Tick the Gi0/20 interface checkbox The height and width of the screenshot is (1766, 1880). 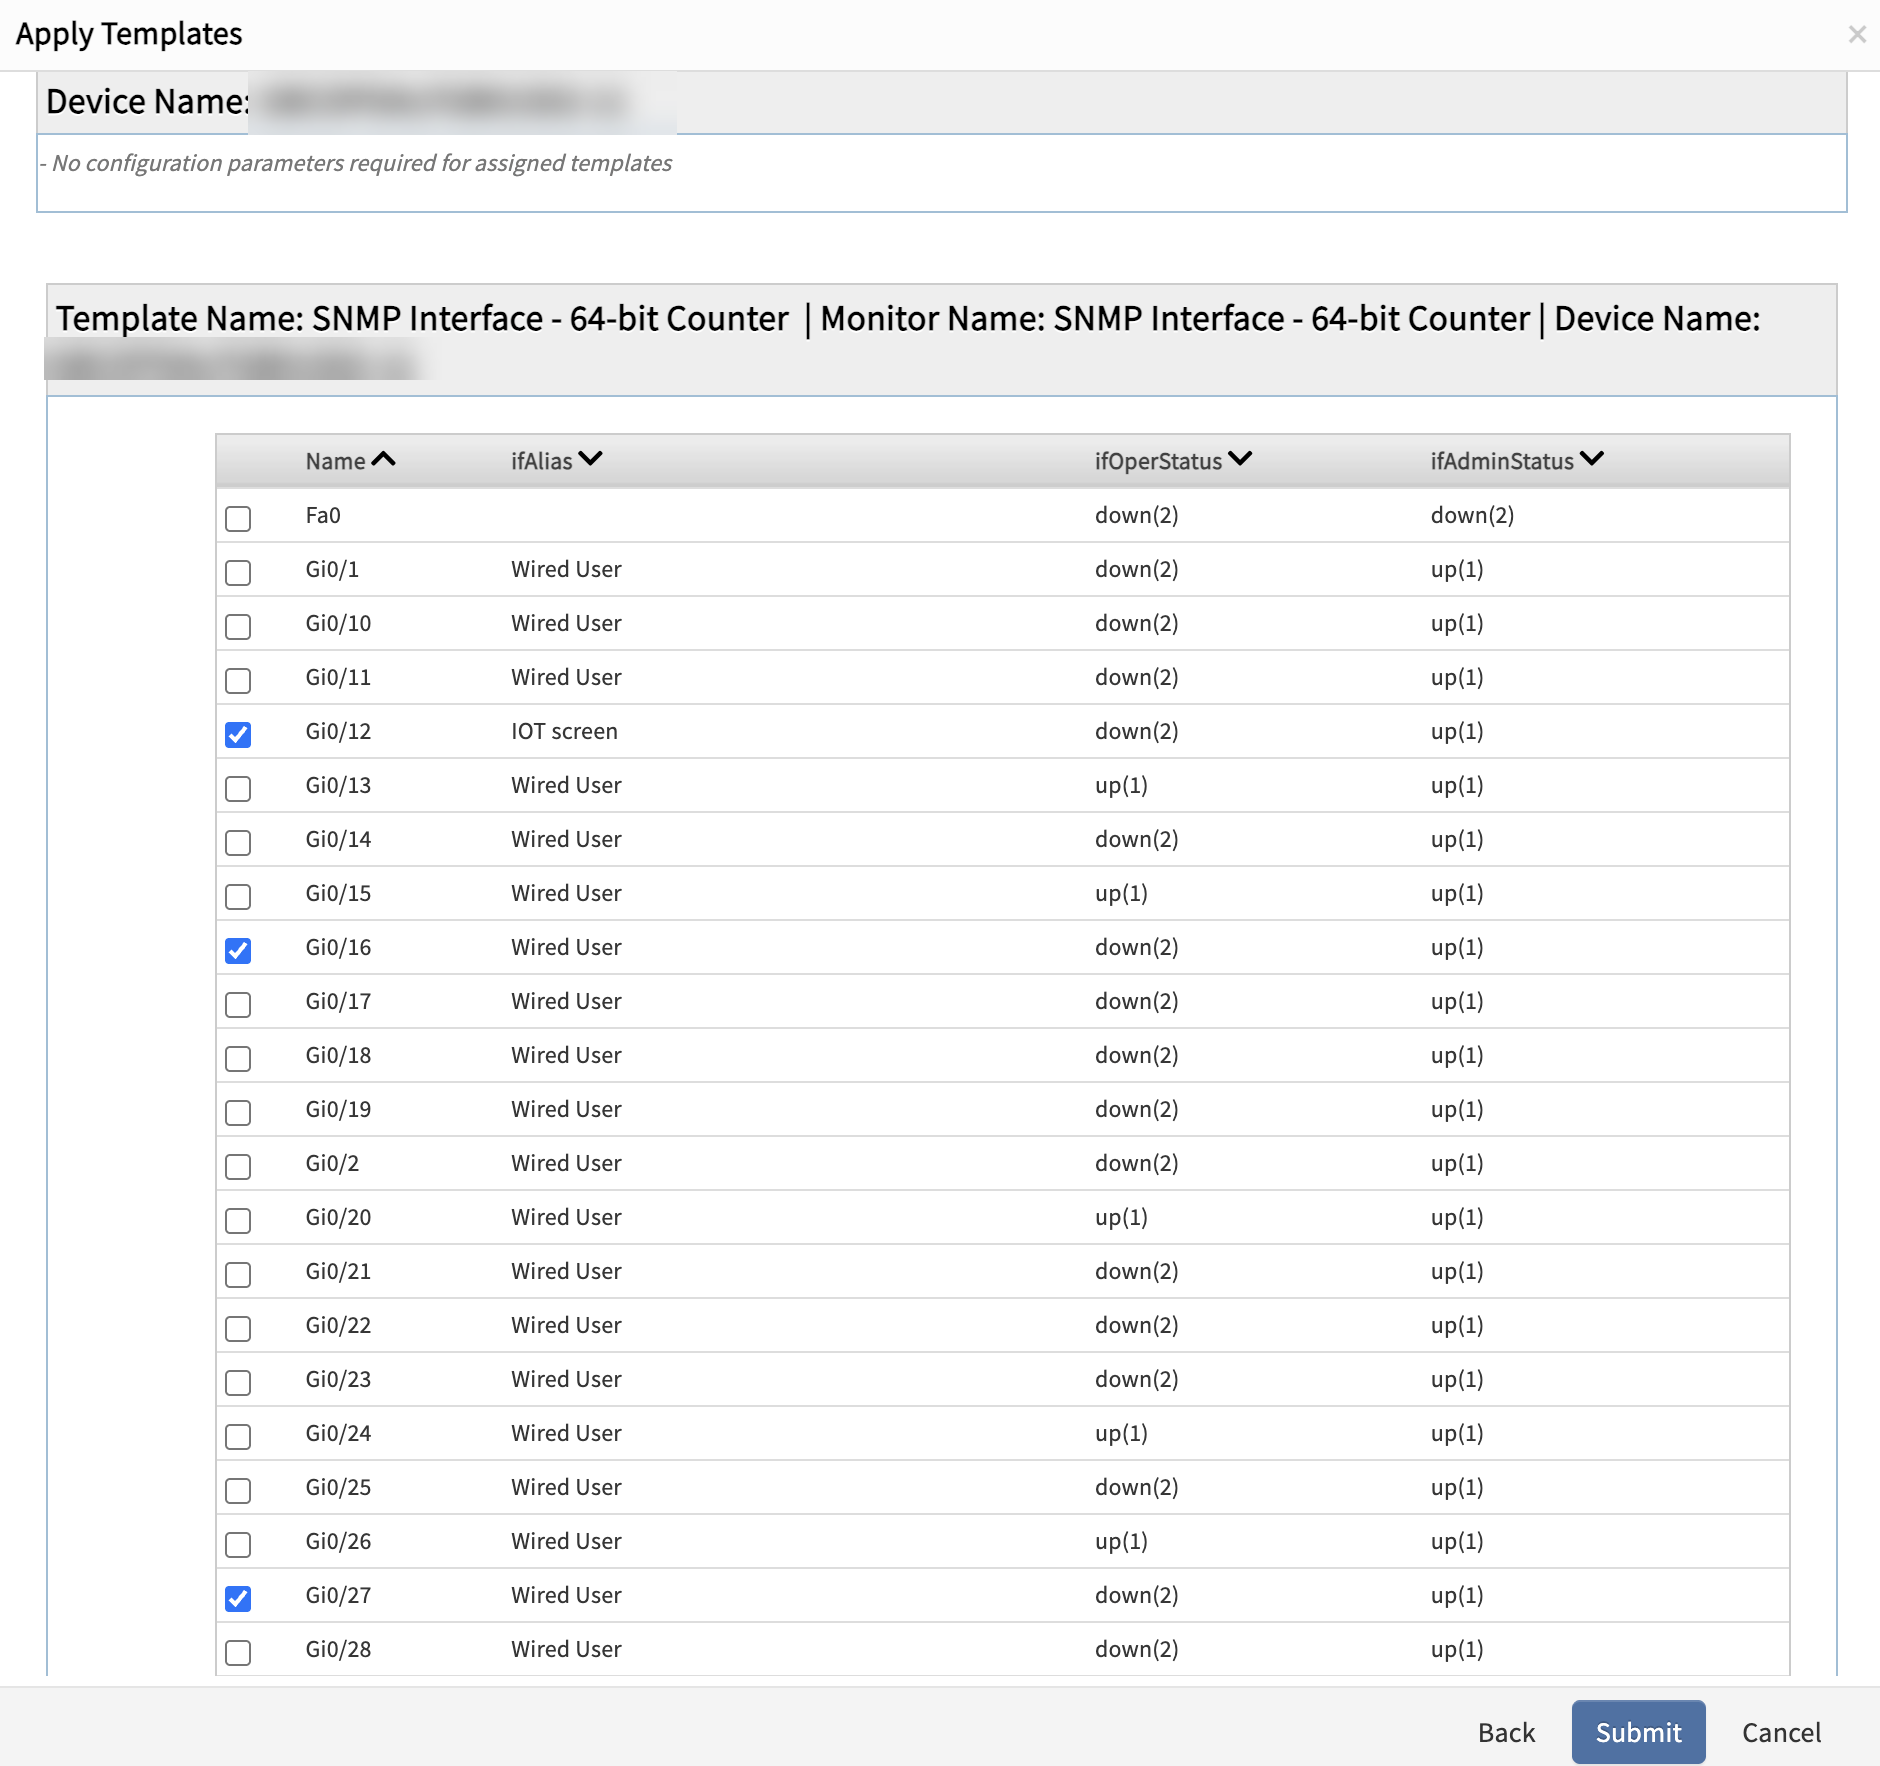[238, 1220]
